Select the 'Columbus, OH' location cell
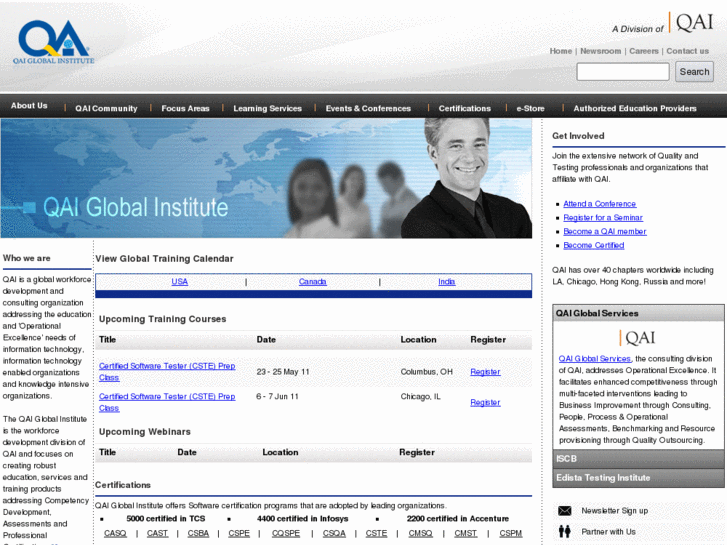 tap(427, 372)
